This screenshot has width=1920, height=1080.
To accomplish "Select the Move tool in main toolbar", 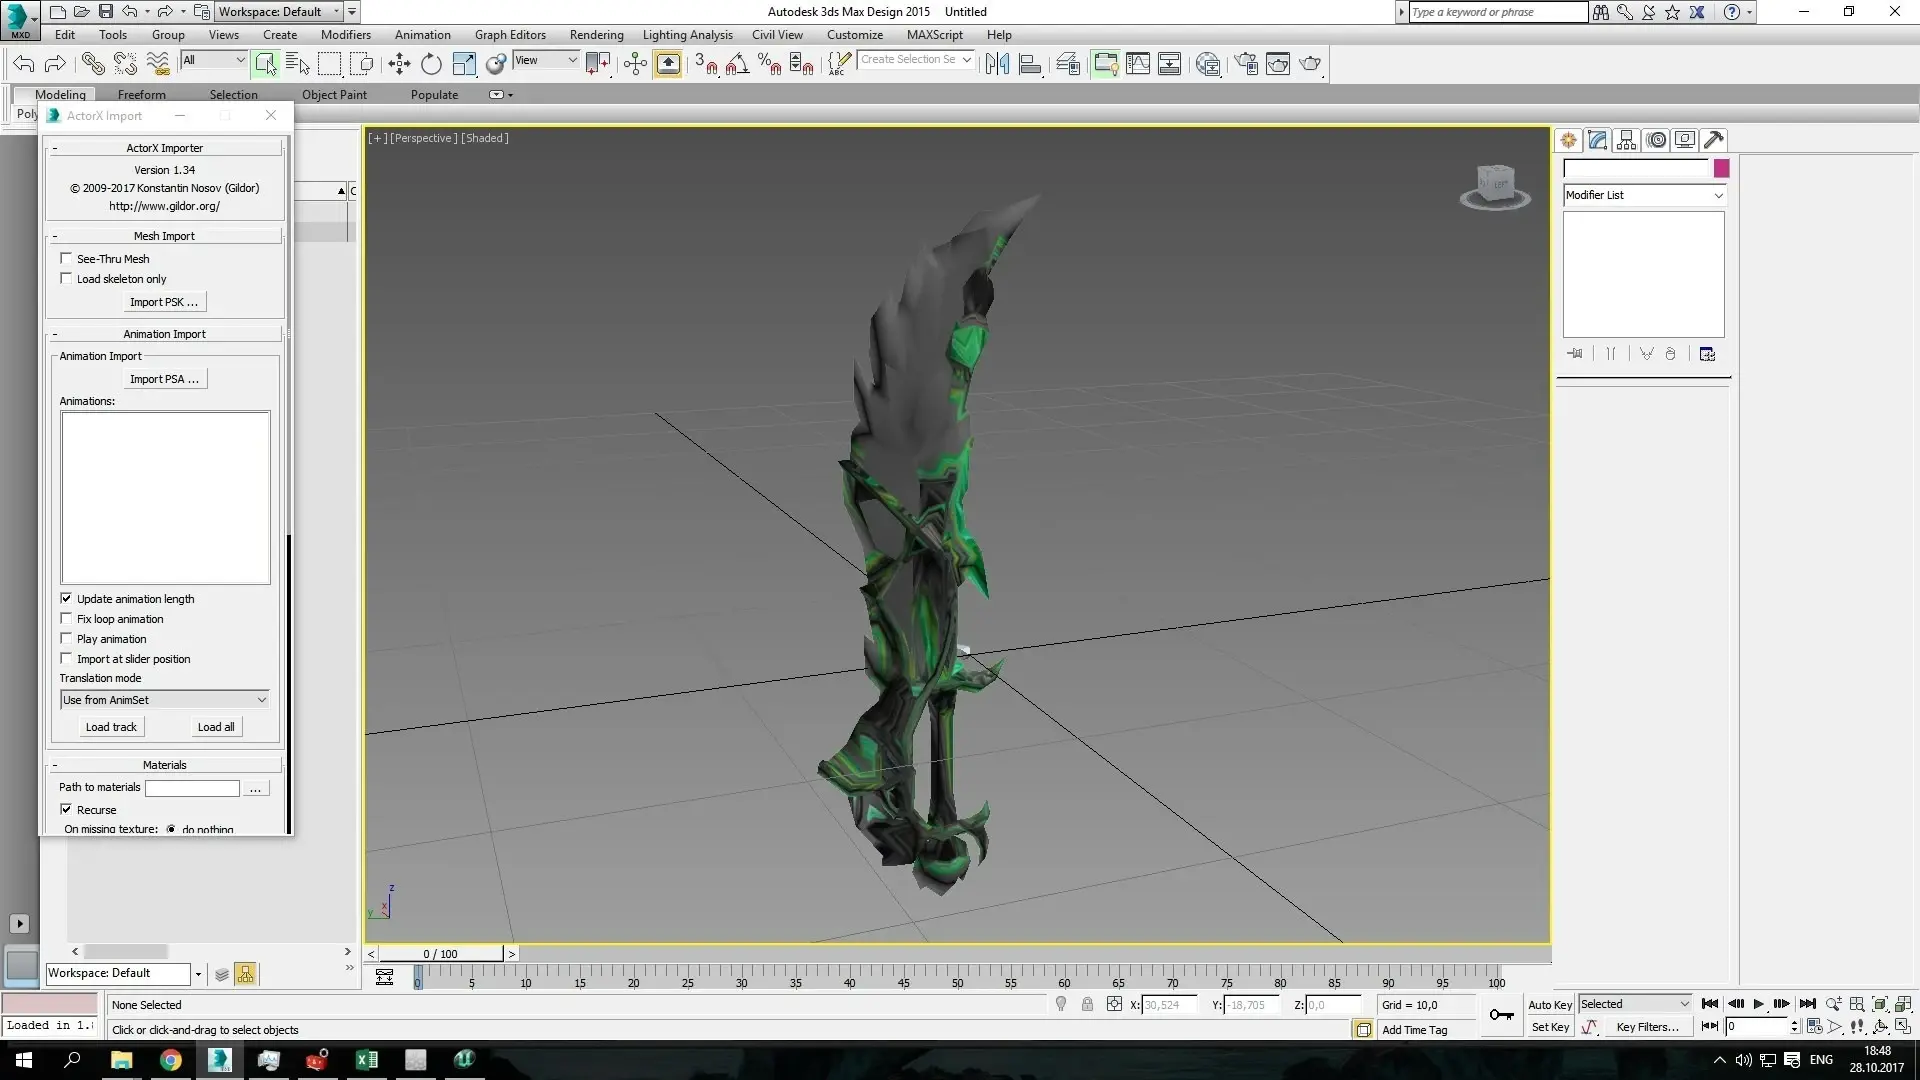I will (399, 64).
